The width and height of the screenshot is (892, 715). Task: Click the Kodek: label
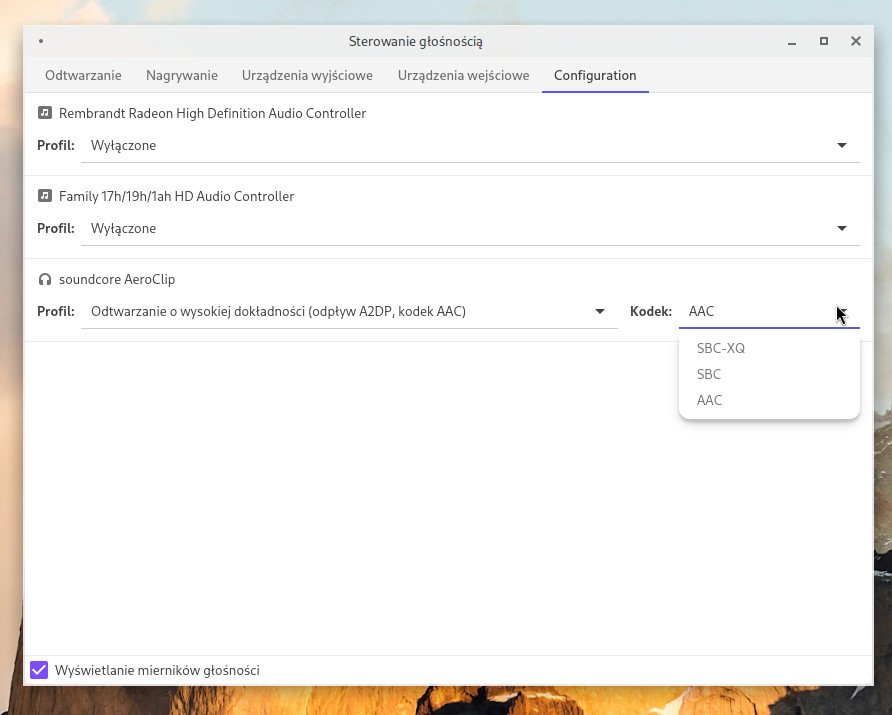(x=651, y=312)
